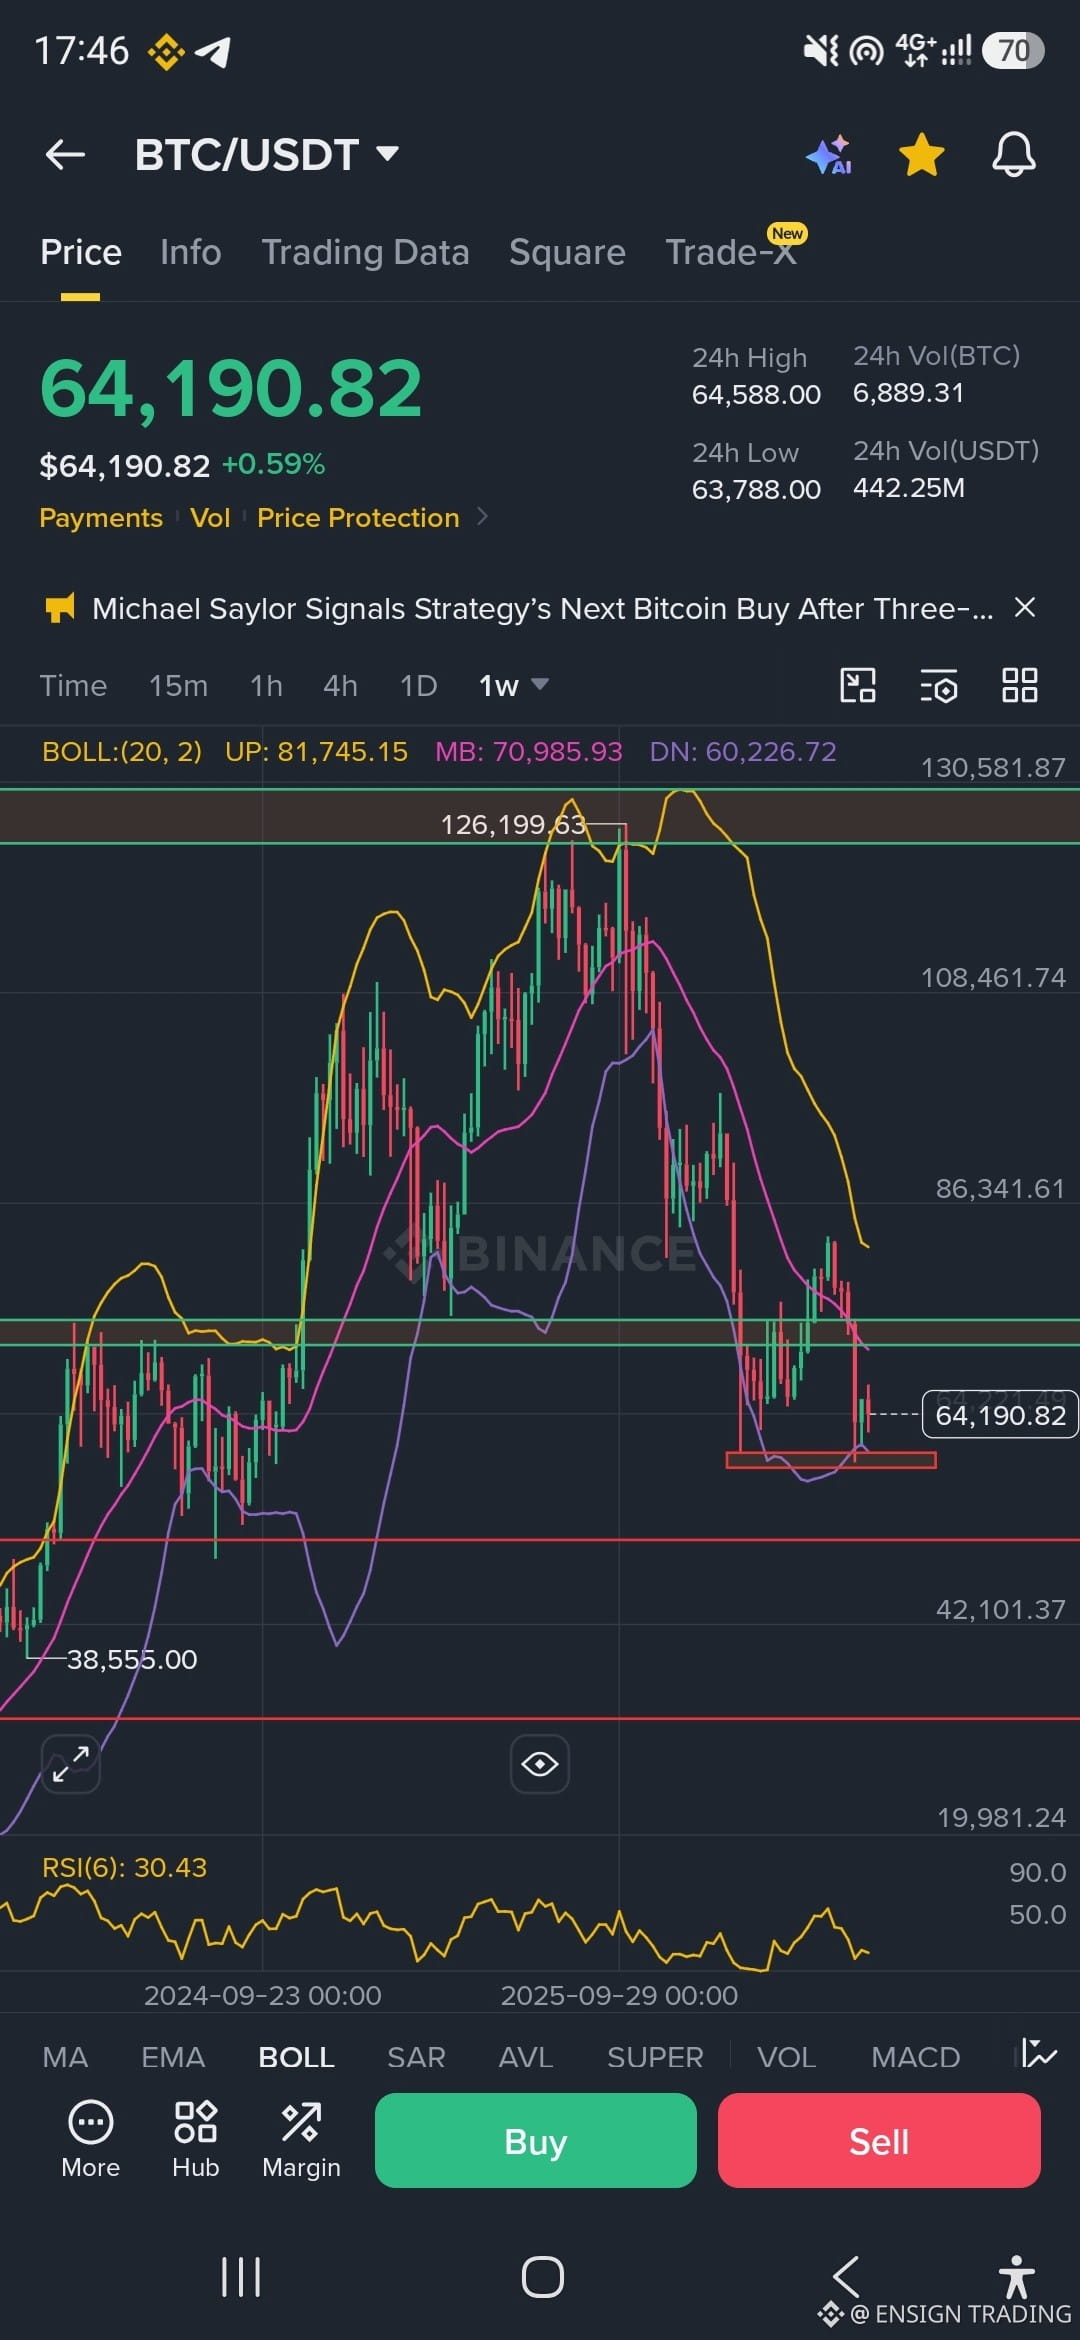Select the 4h chart interval

click(x=340, y=686)
